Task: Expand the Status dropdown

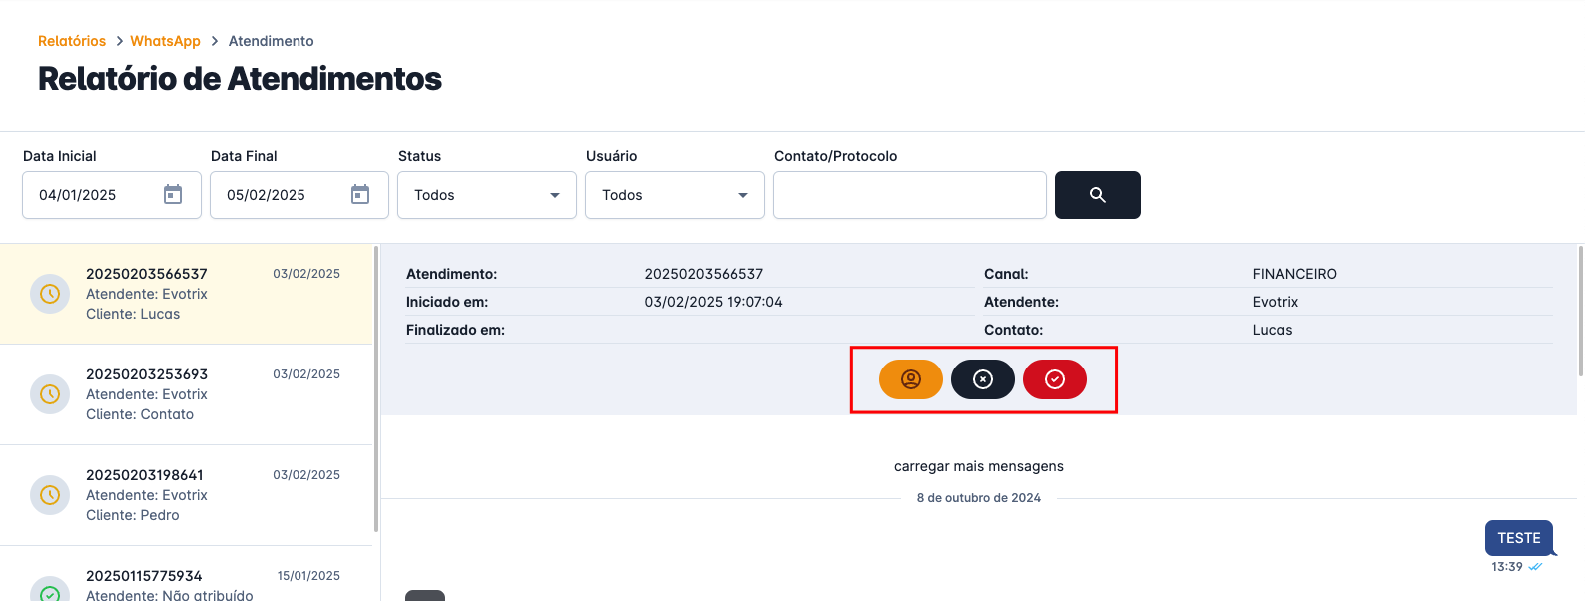Action: tap(487, 195)
